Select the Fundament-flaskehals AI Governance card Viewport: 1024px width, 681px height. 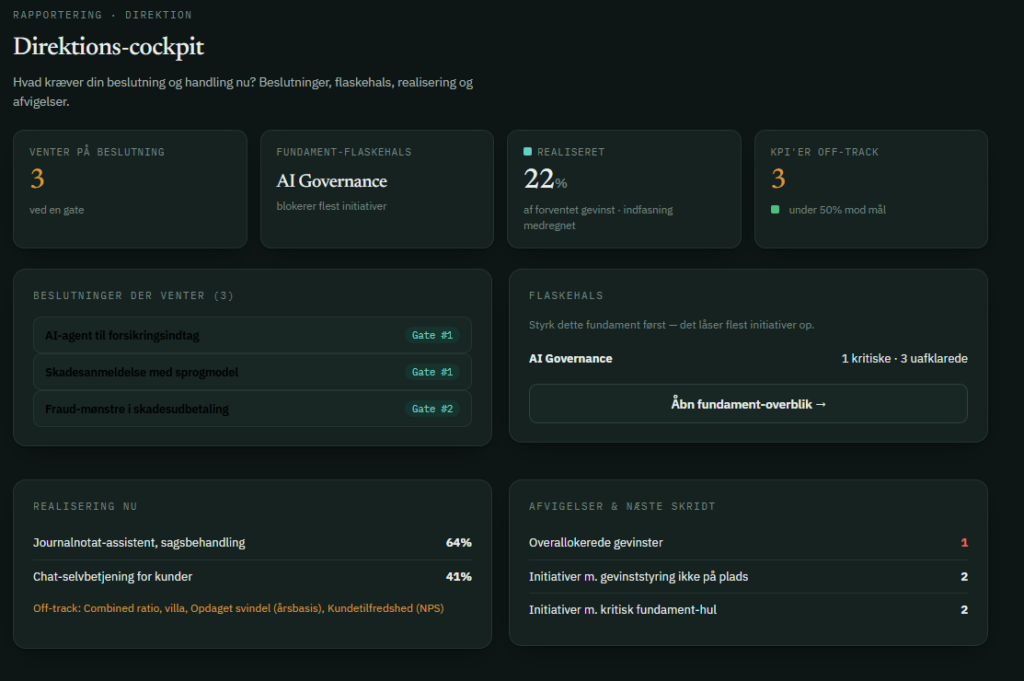(x=377, y=189)
